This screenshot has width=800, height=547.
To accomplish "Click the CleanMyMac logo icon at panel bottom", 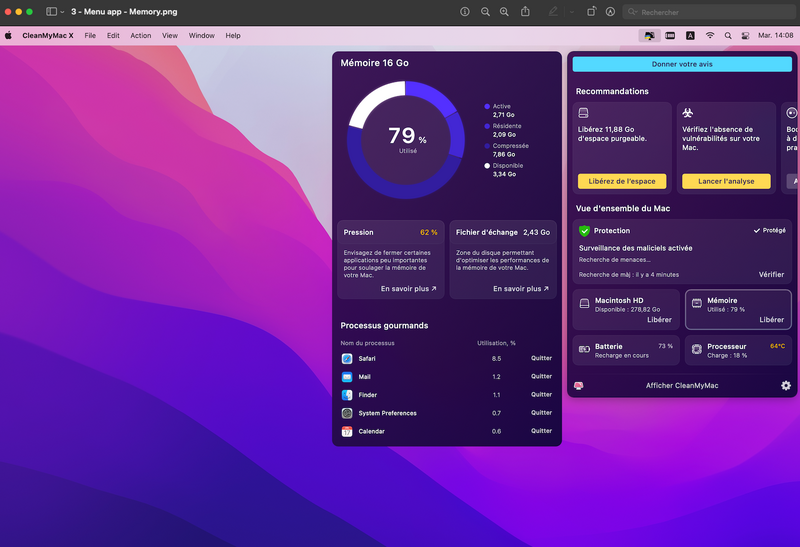I will click(x=579, y=386).
